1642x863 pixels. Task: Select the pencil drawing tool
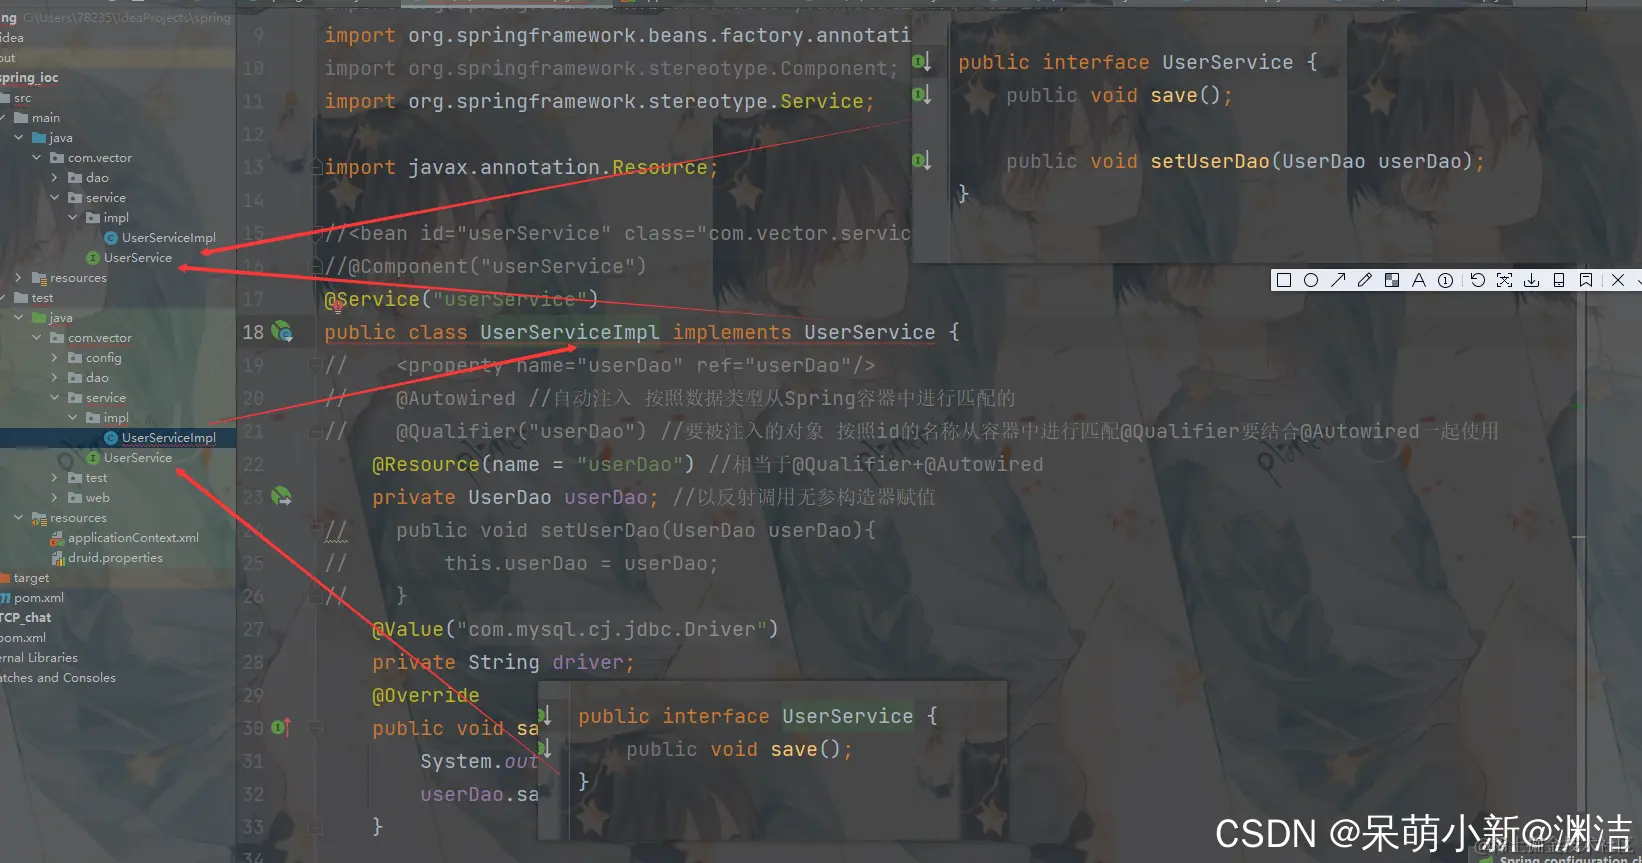coord(1365,281)
